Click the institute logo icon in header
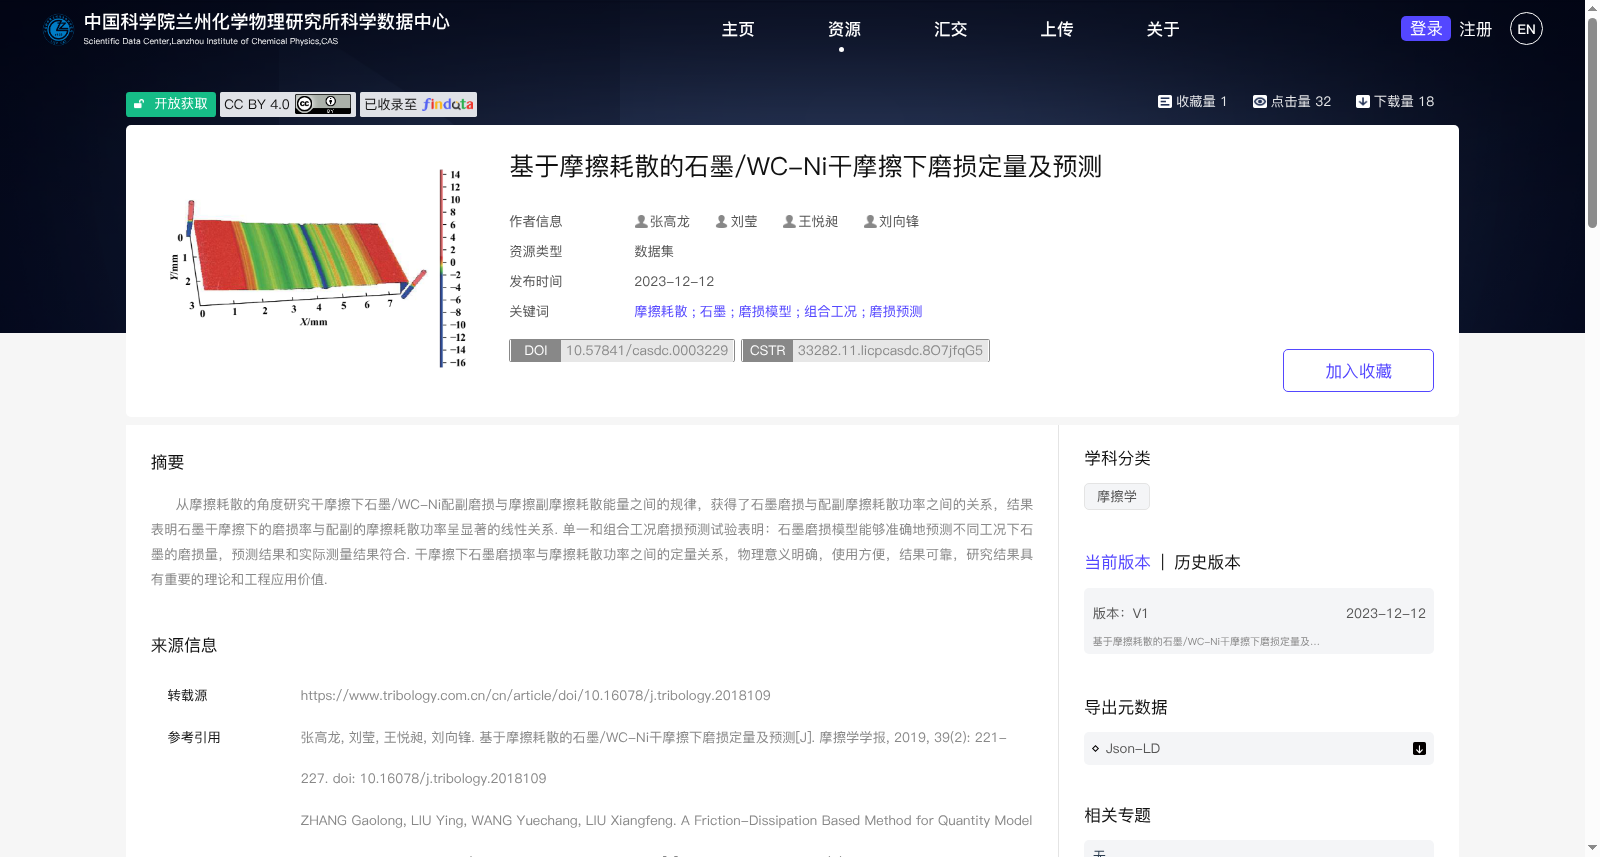 (x=58, y=29)
